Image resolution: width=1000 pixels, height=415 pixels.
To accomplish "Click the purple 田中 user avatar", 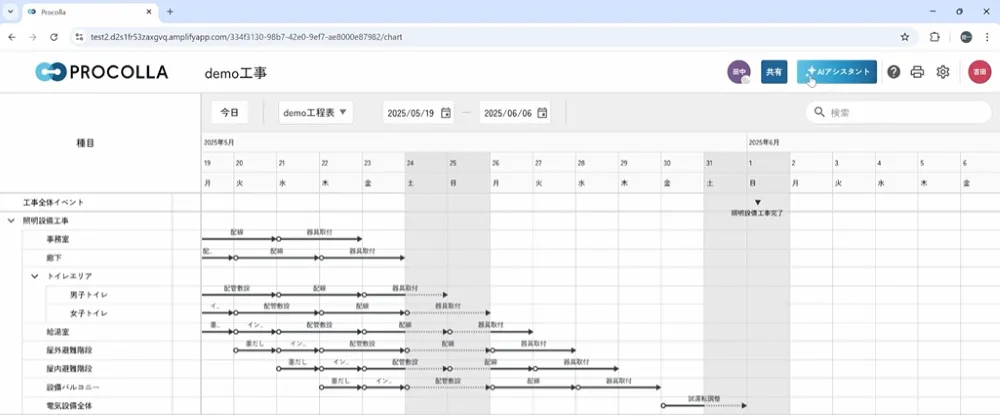I will [x=739, y=72].
